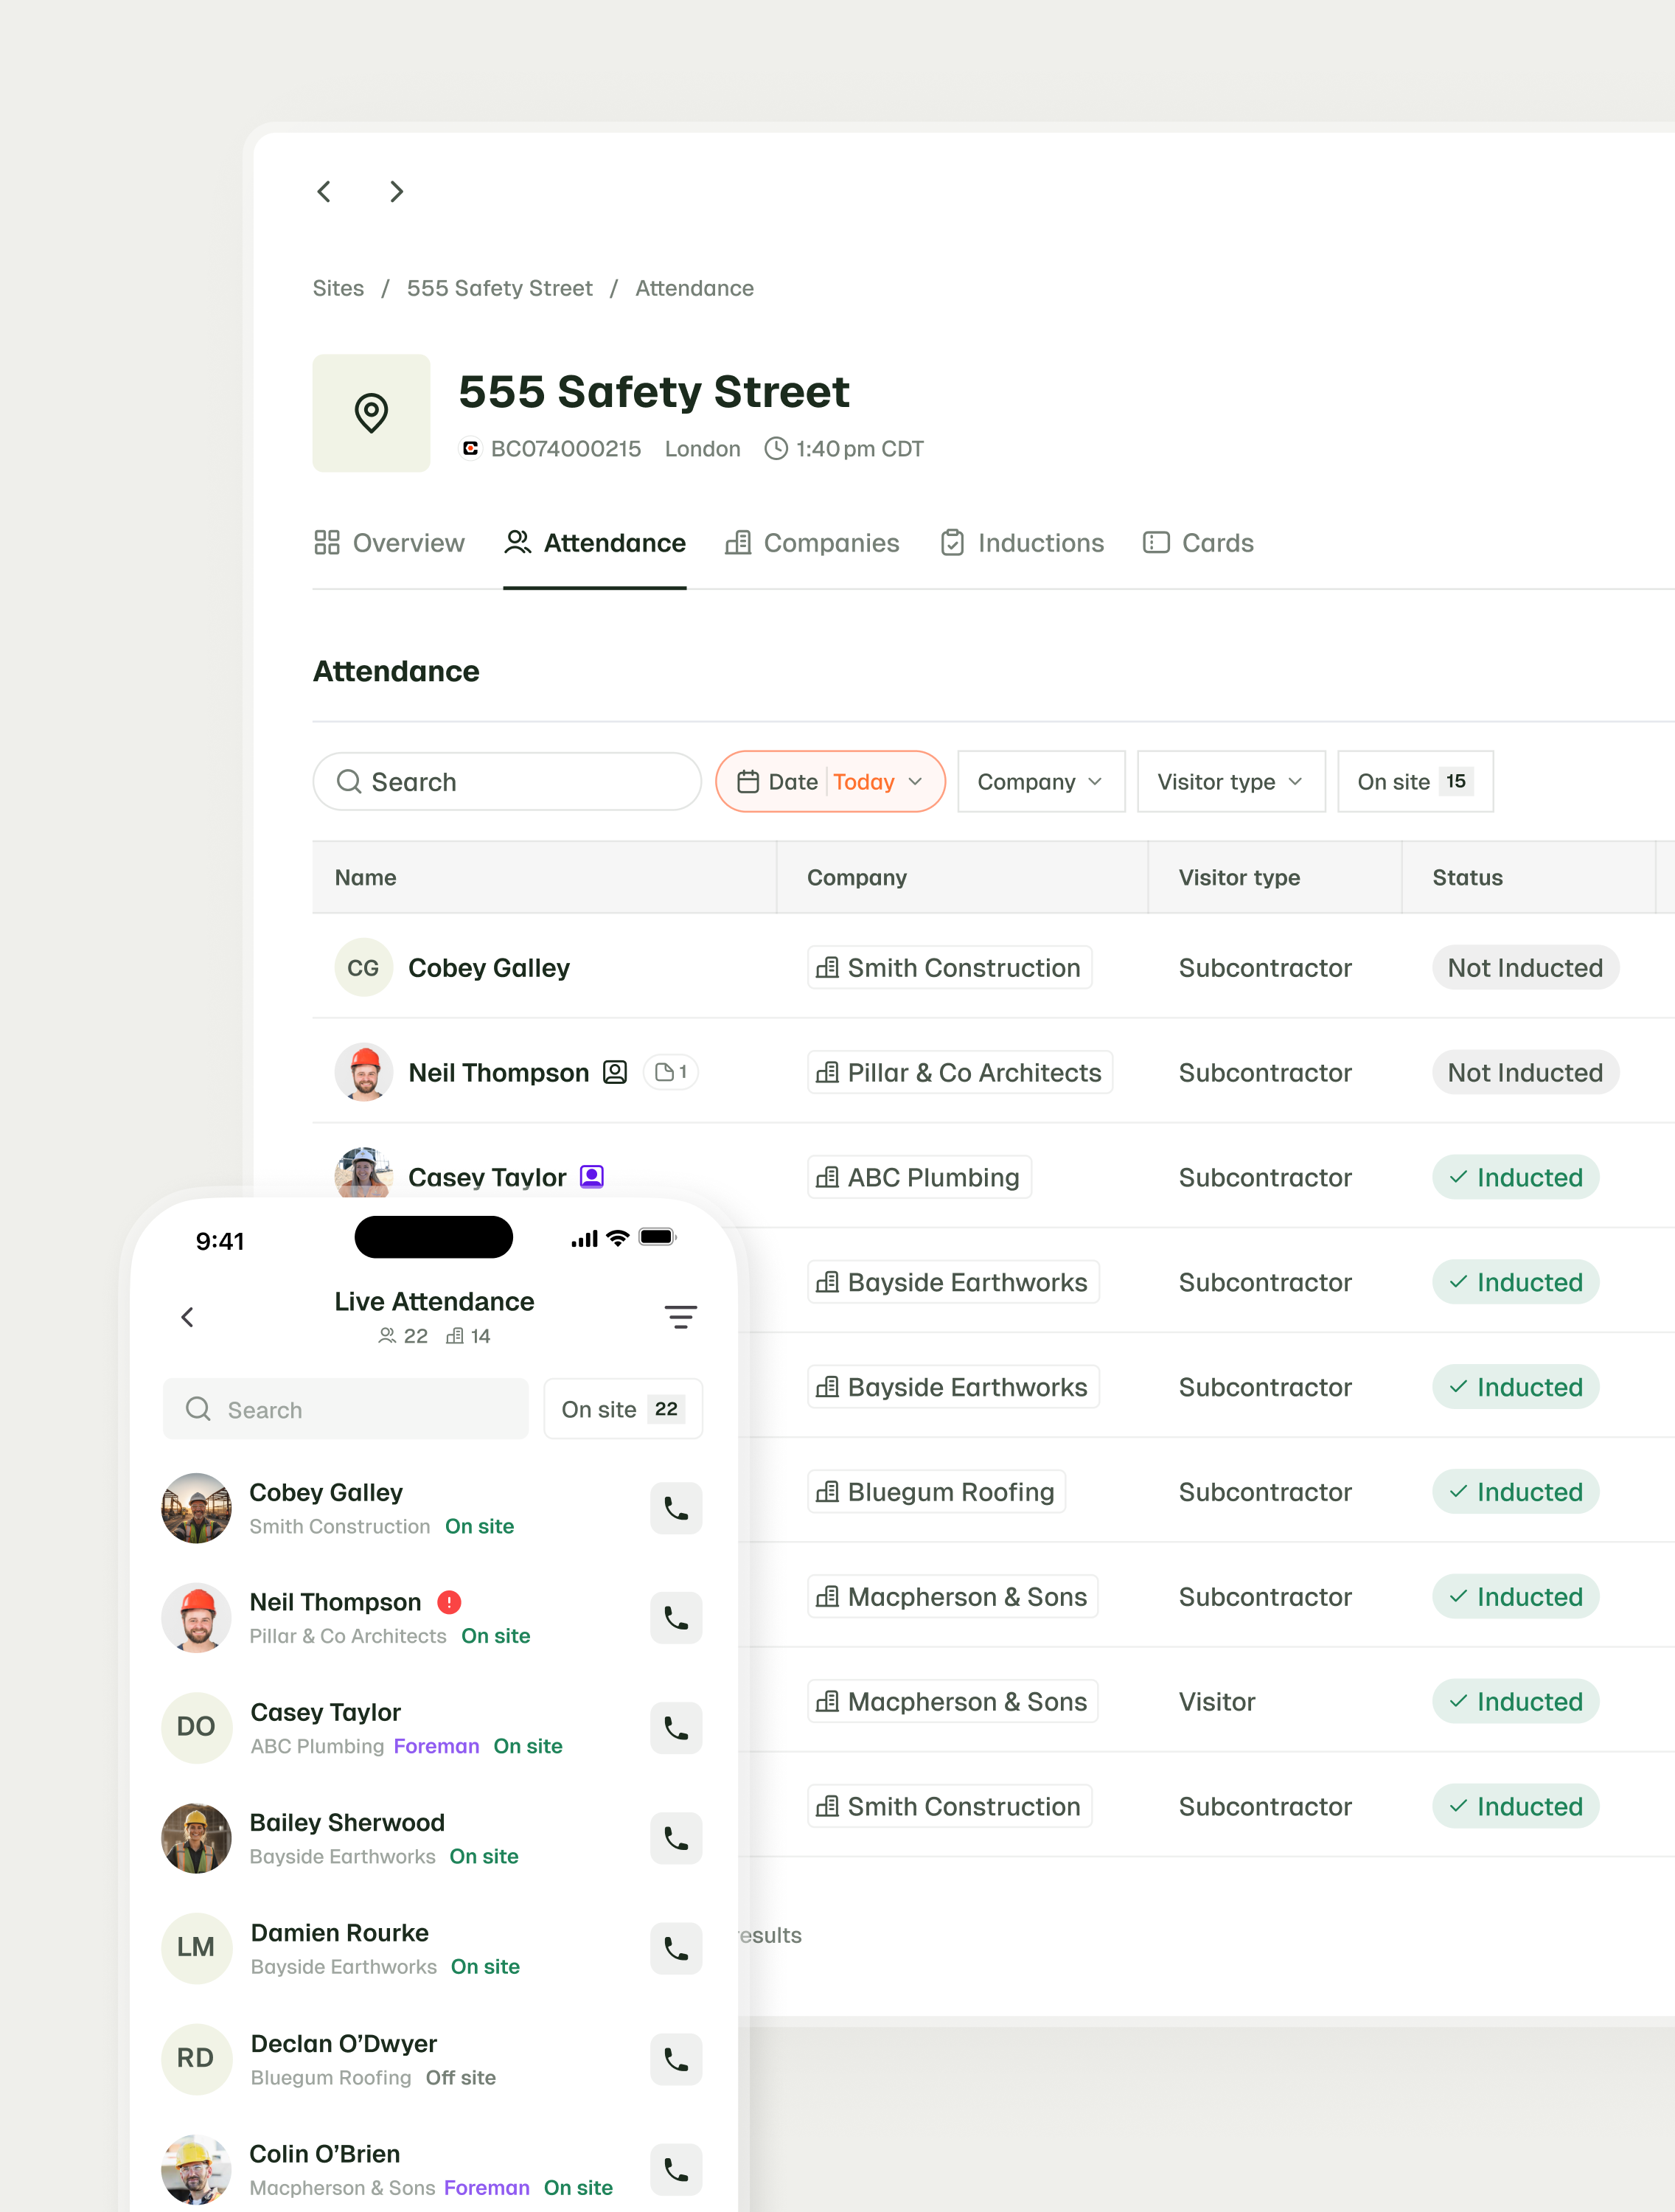1675x2212 pixels.
Task: Click Neil Thompson's avatar in the table
Action: (363, 1072)
